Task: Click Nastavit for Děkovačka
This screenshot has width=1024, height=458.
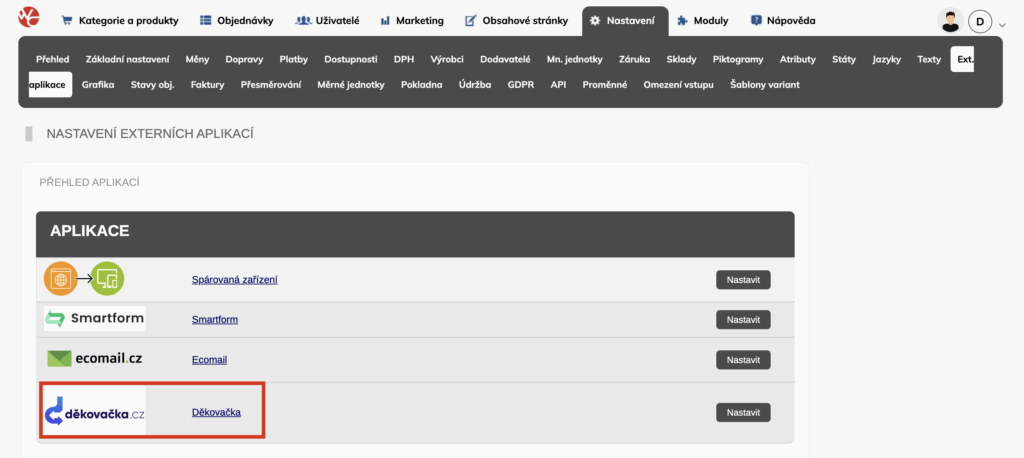Action: tap(743, 412)
